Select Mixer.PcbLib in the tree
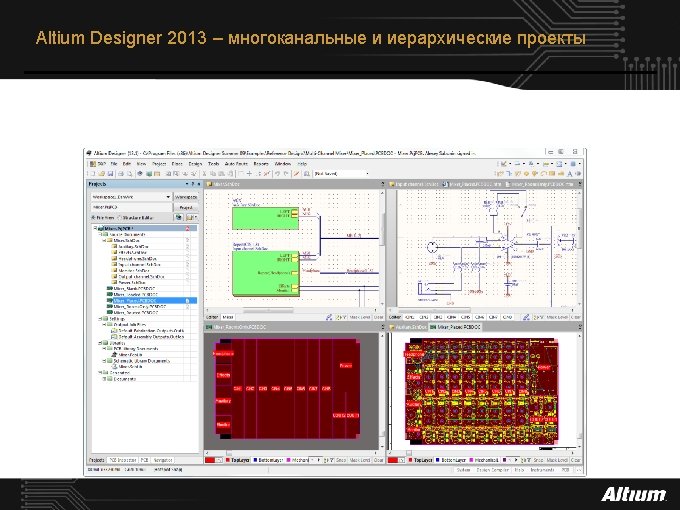This screenshot has width=680, height=510. [x=131, y=355]
